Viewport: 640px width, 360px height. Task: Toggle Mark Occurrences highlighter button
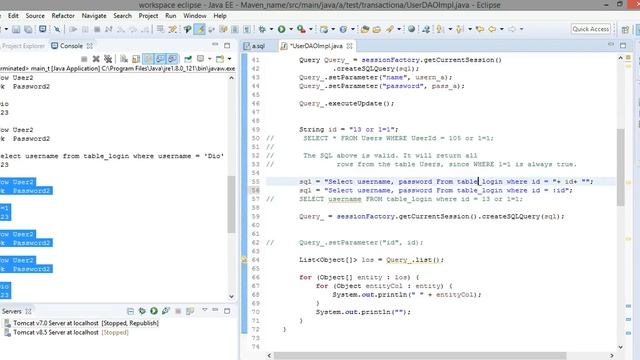click(200, 29)
